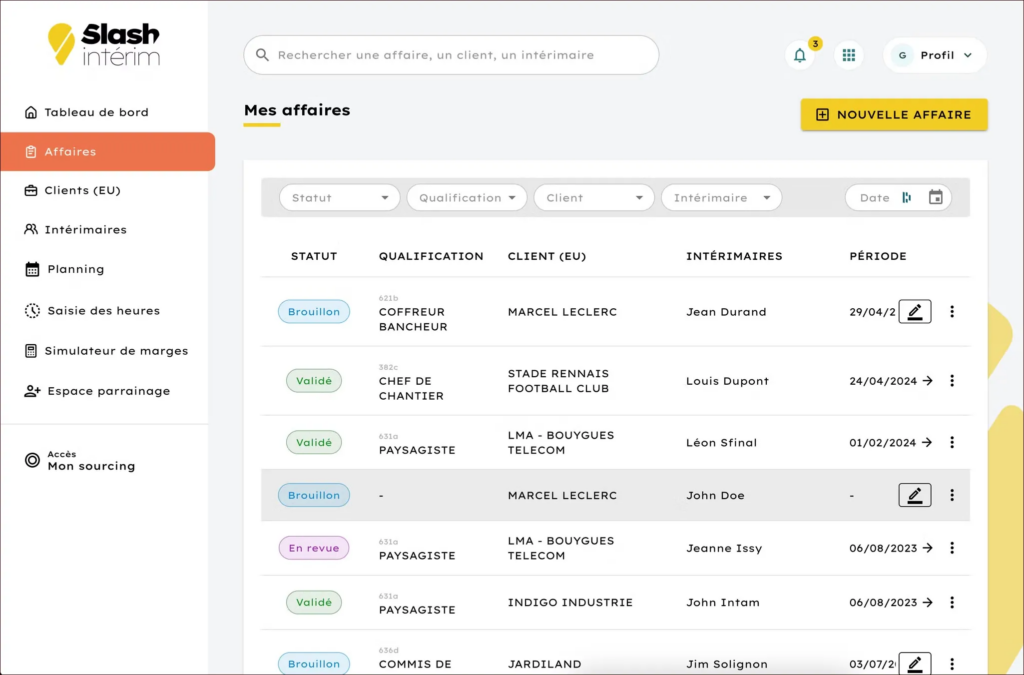Image resolution: width=1024 pixels, height=675 pixels.
Task: Select the Mes affaires tab
Action: 297,111
